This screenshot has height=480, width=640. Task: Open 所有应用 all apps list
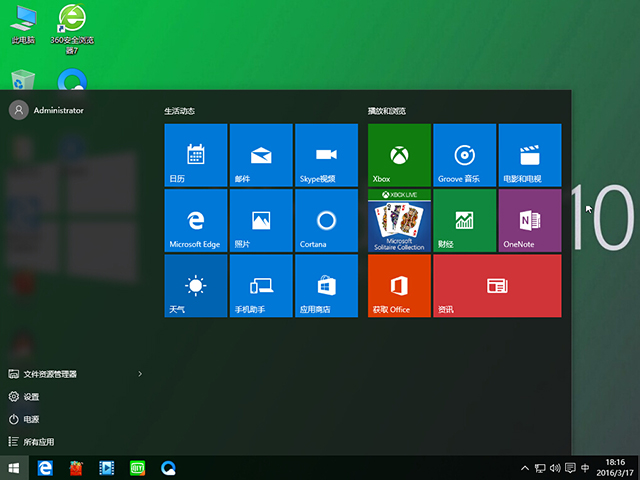pos(39,441)
